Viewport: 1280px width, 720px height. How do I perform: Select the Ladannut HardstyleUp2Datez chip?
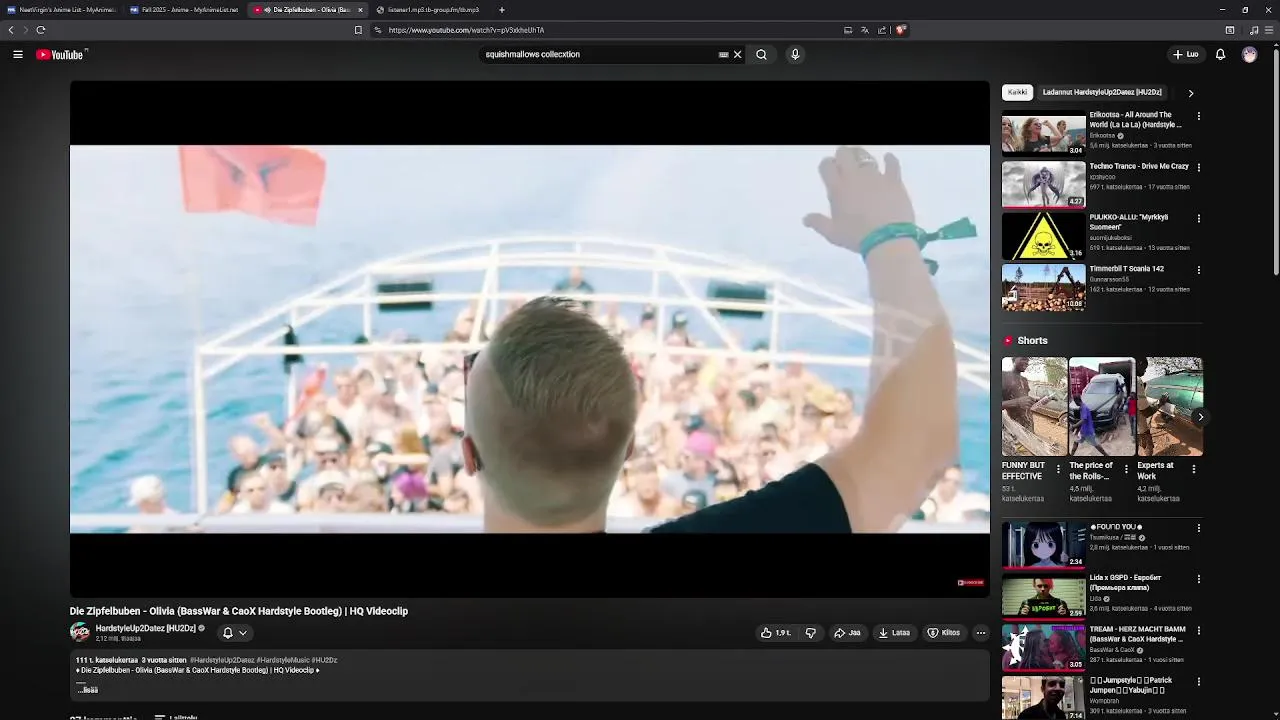1102,92
